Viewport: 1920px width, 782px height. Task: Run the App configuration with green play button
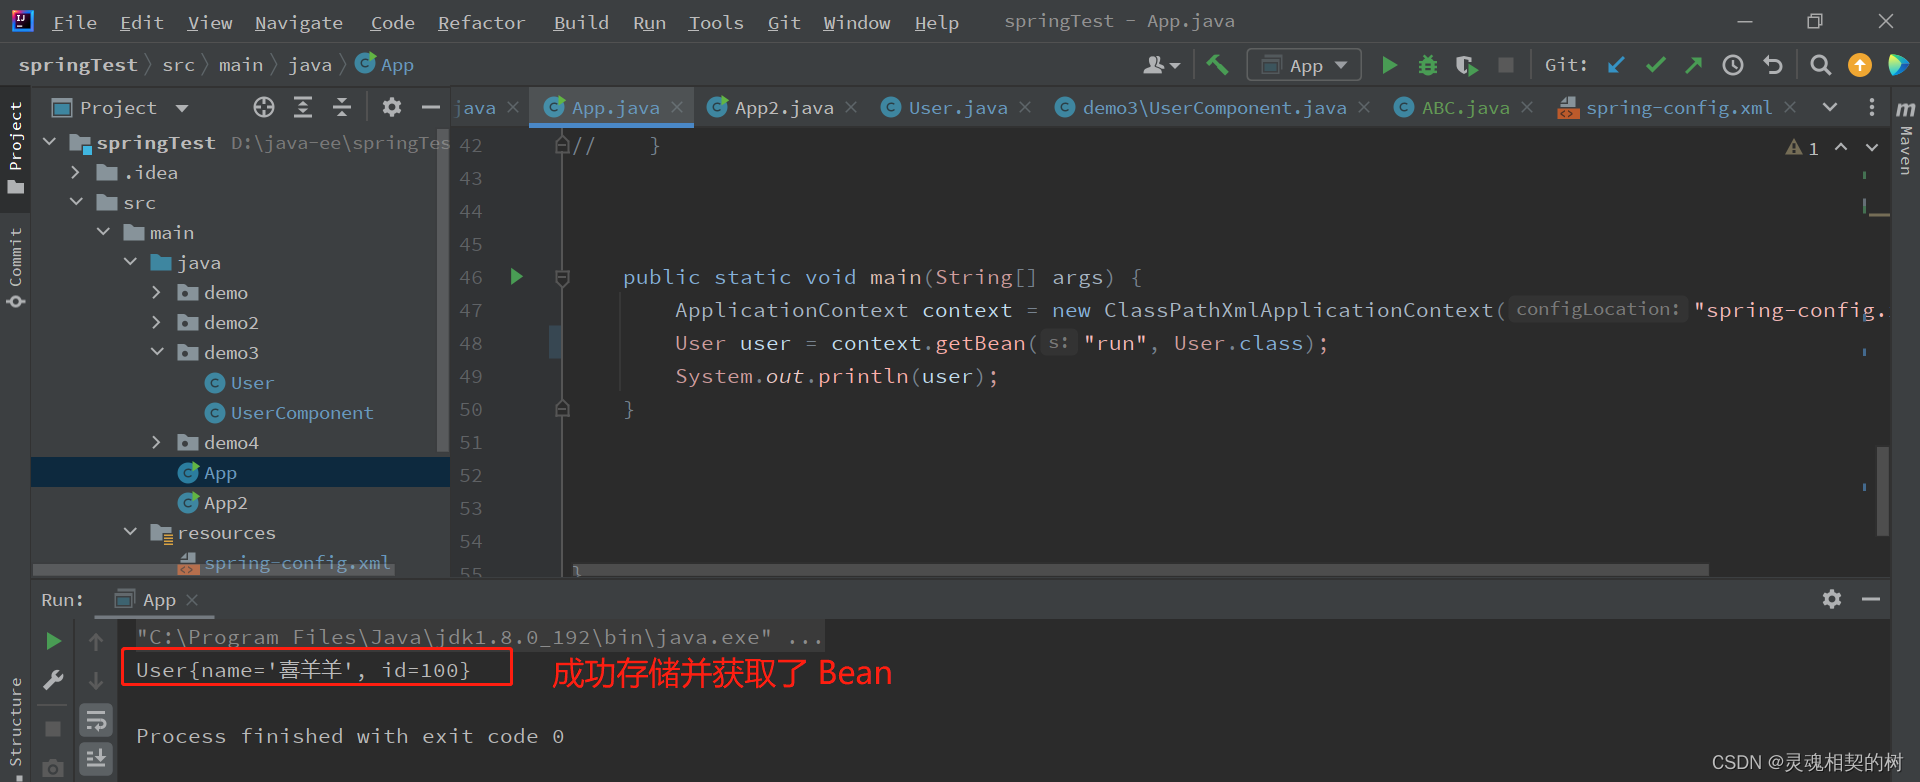(x=1389, y=65)
